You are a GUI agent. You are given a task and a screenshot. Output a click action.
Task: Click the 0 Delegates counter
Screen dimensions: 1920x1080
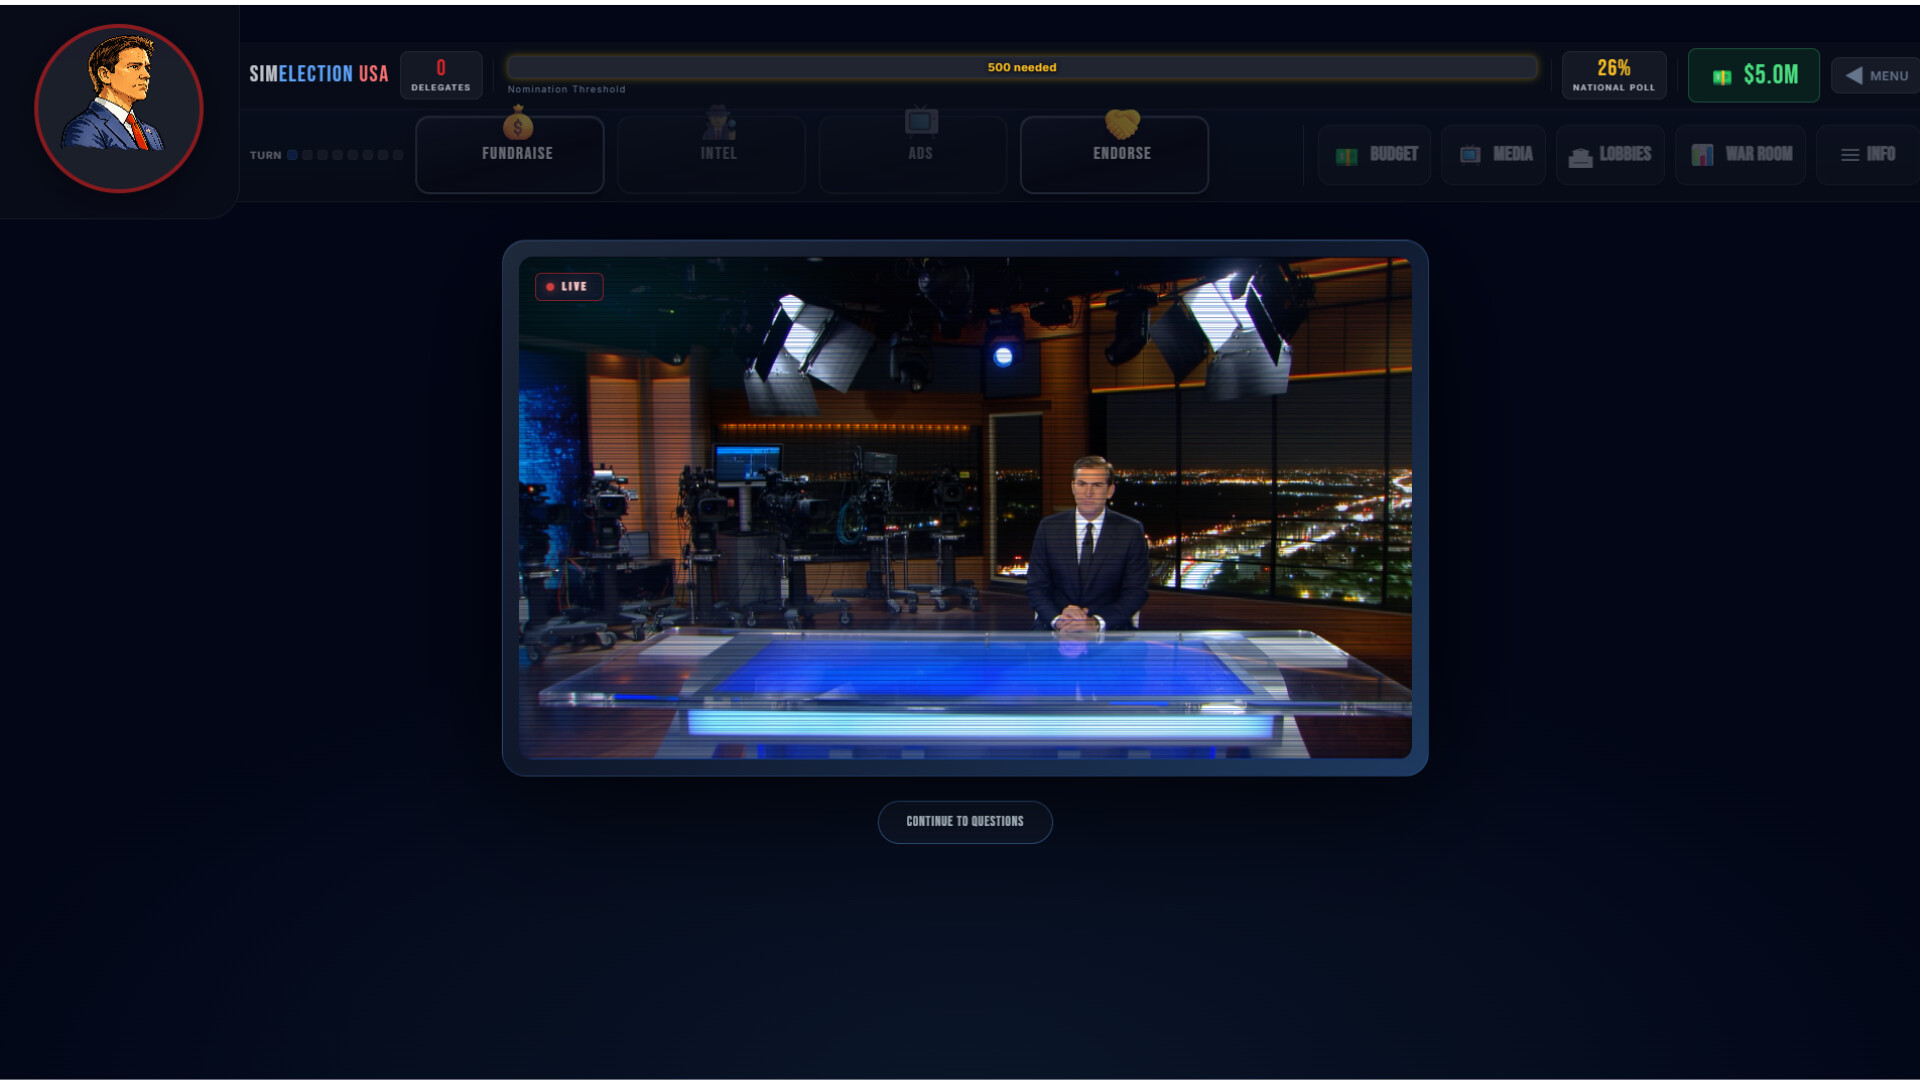click(x=441, y=75)
